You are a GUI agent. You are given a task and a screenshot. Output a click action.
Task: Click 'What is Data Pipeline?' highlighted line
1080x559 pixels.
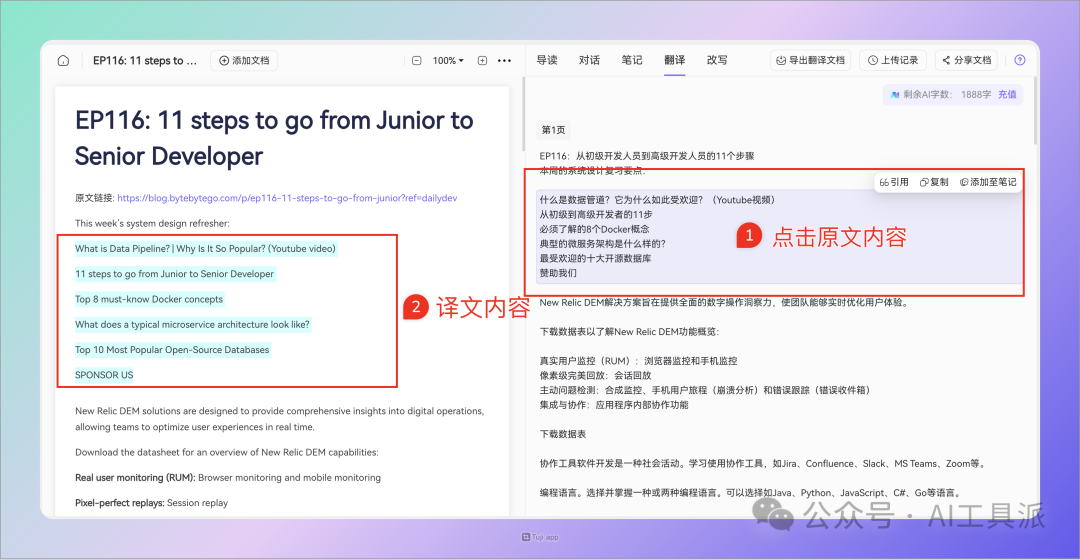[x=206, y=249]
